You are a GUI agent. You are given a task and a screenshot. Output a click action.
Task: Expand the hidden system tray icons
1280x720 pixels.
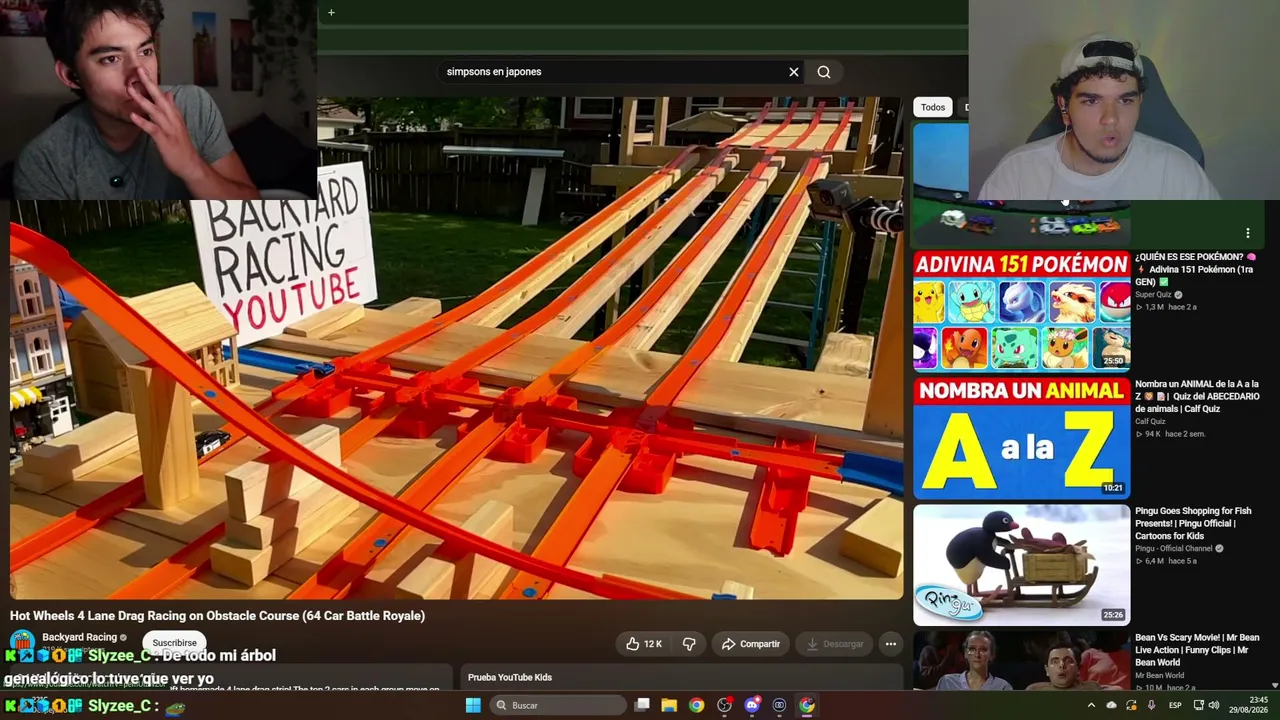click(x=1091, y=705)
